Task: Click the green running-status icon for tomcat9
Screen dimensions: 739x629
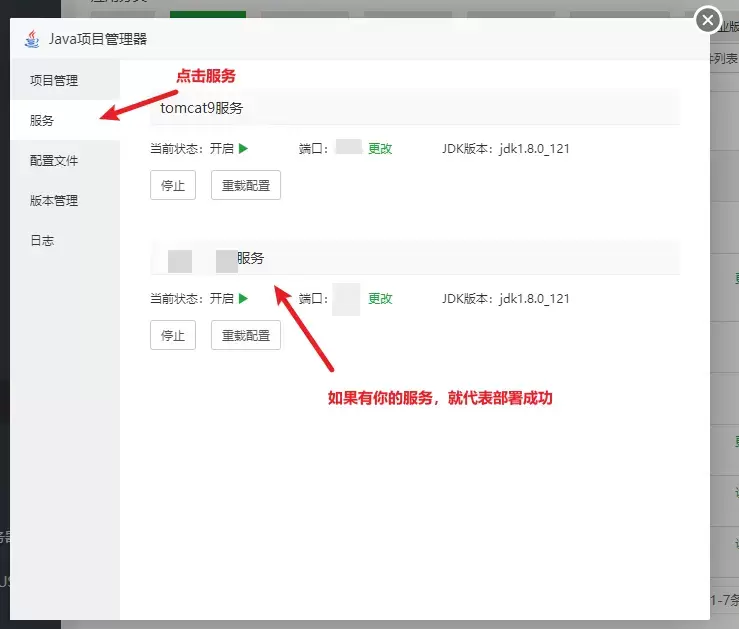Action: tap(243, 148)
